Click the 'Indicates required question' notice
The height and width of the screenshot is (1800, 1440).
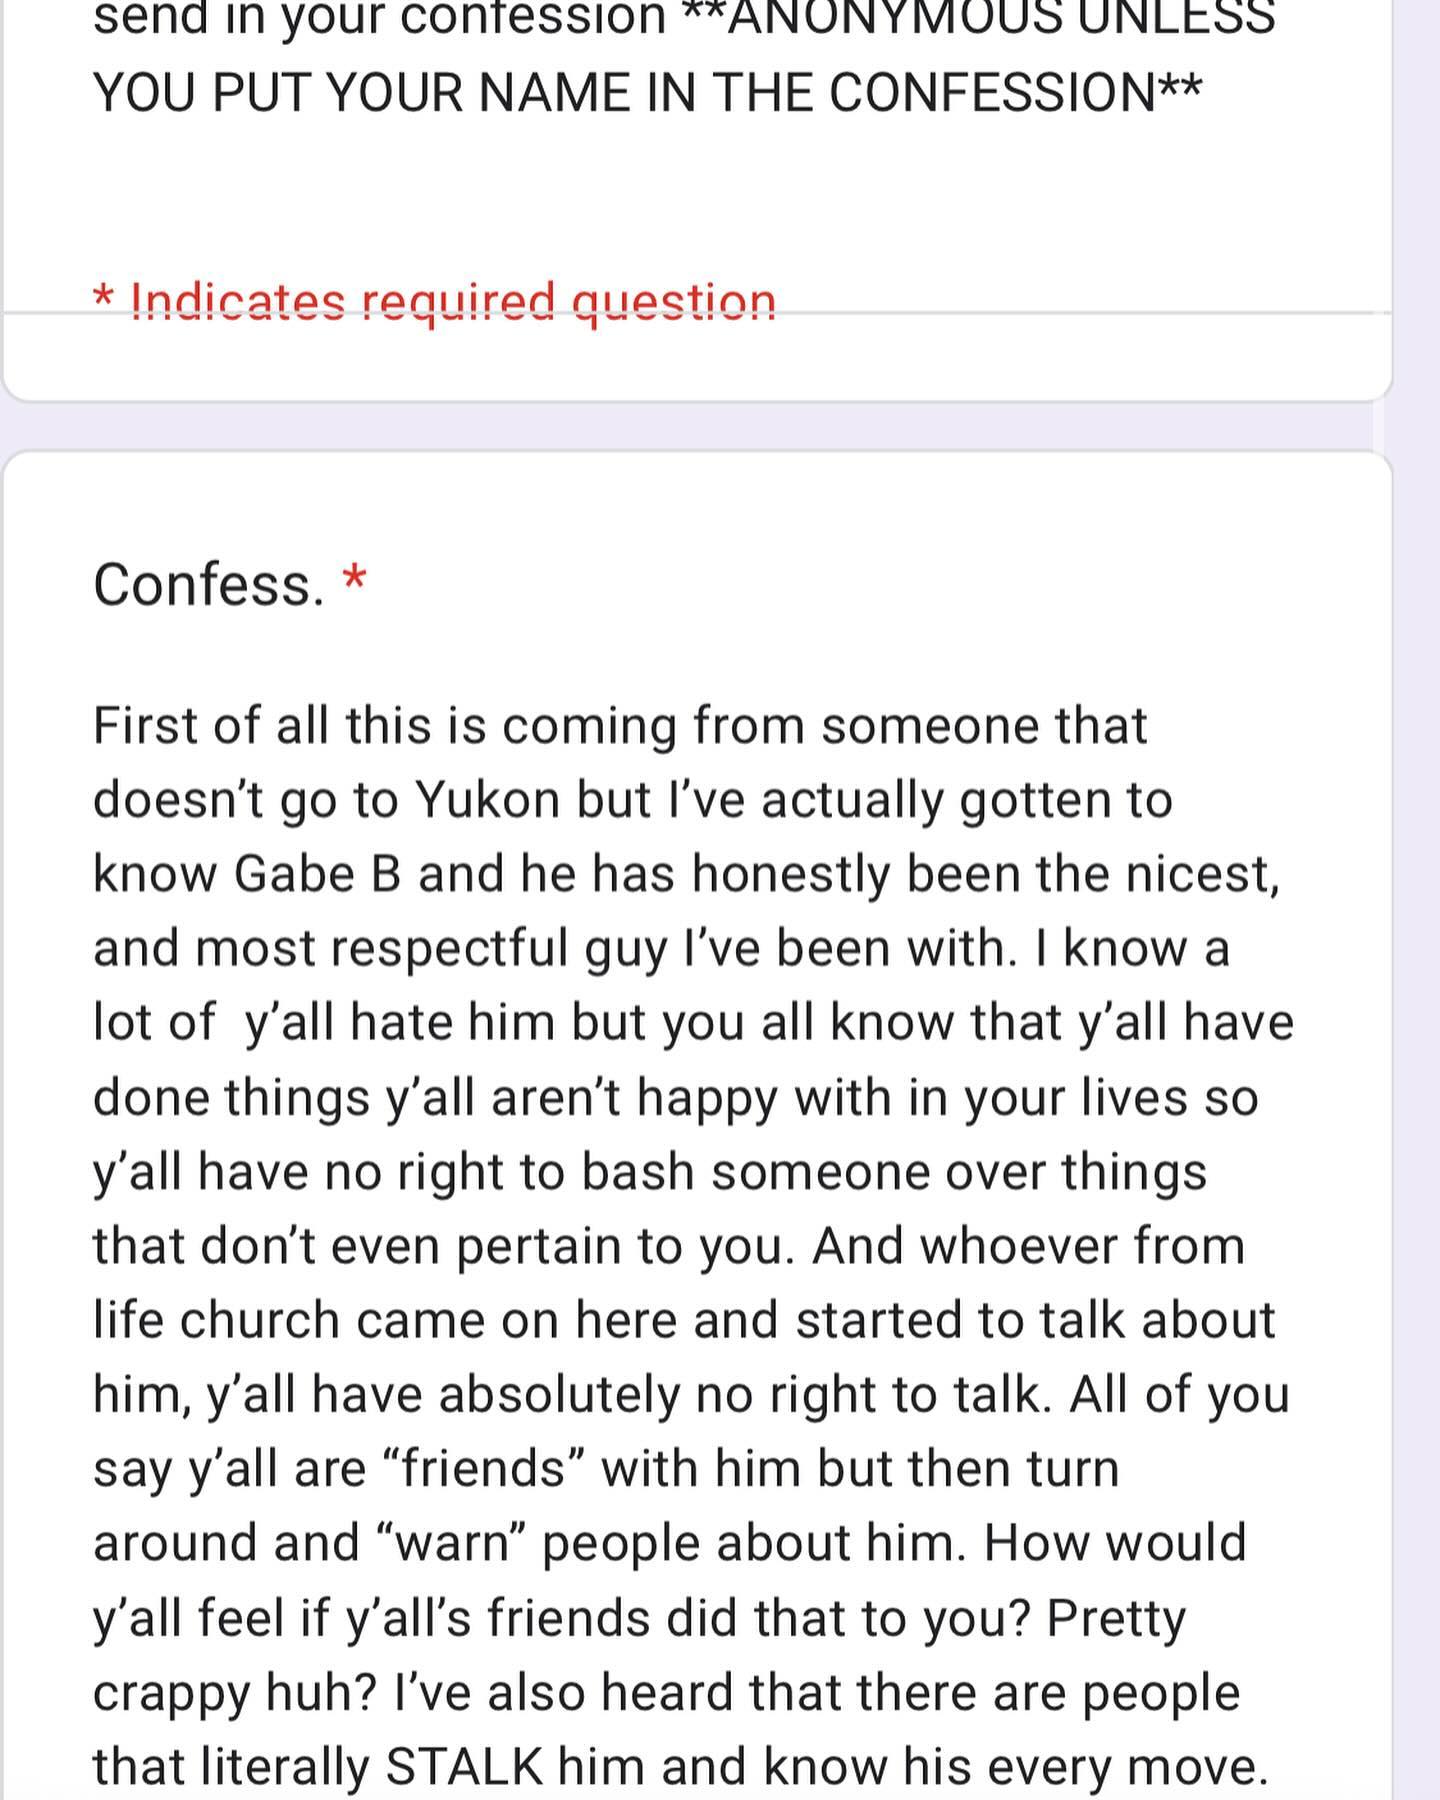pos(434,301)
